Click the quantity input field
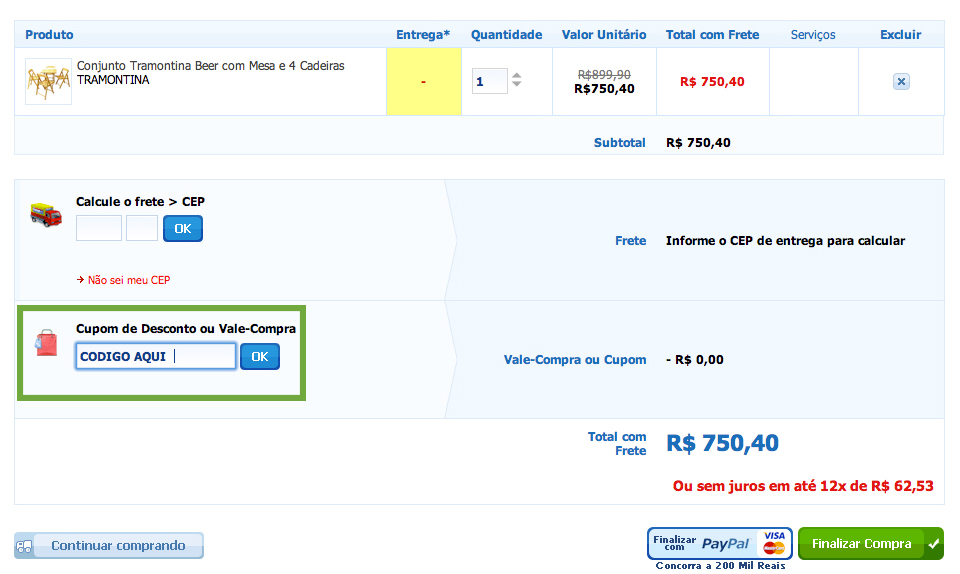 [490, 81]
